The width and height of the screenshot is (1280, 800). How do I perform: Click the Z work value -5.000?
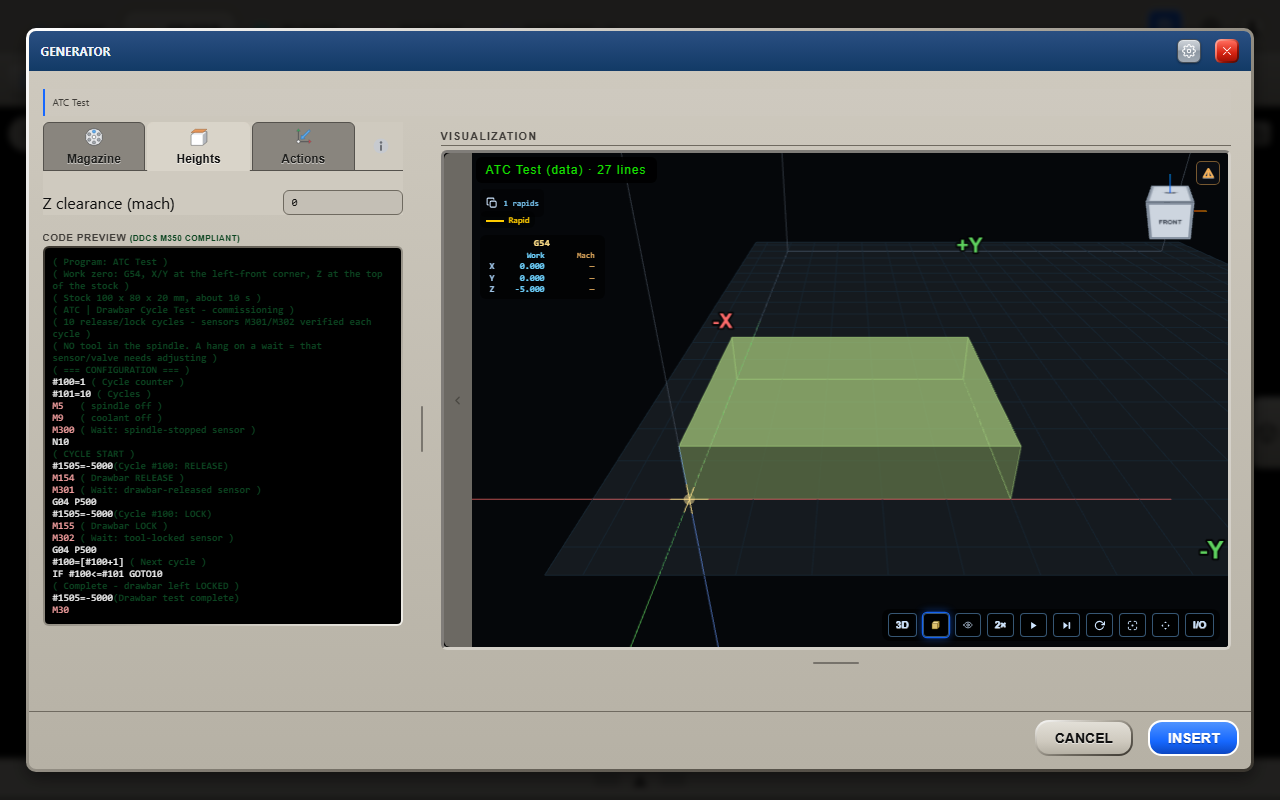tap(530, 289)
